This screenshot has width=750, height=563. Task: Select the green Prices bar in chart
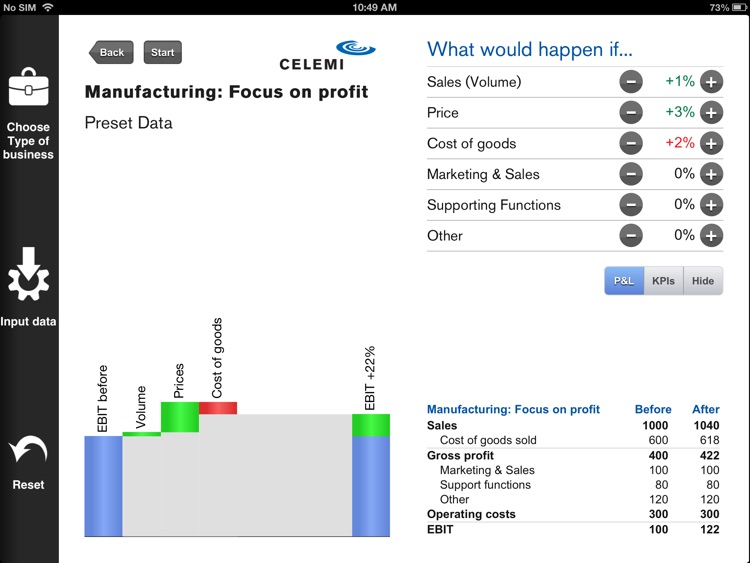click(x=180, y=417)
